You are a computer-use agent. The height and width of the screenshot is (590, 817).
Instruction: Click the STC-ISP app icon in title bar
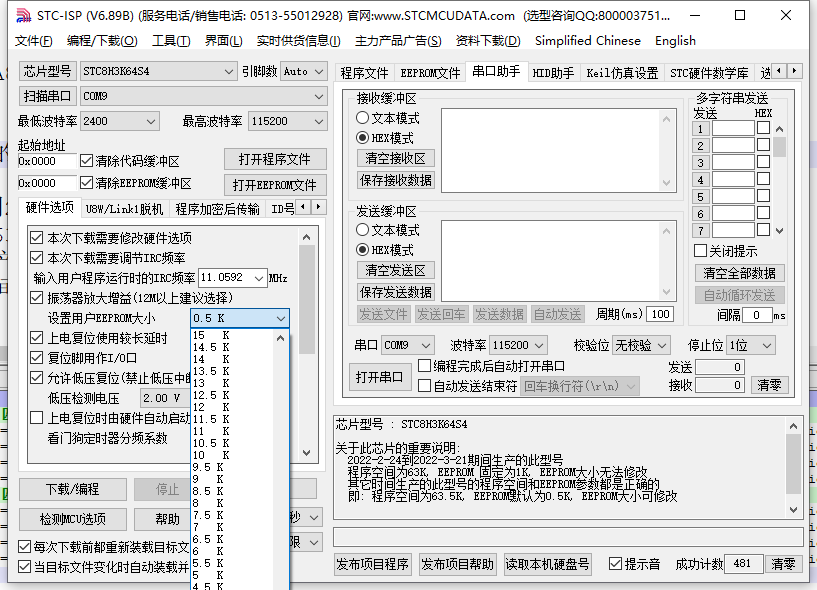(23, 16)
